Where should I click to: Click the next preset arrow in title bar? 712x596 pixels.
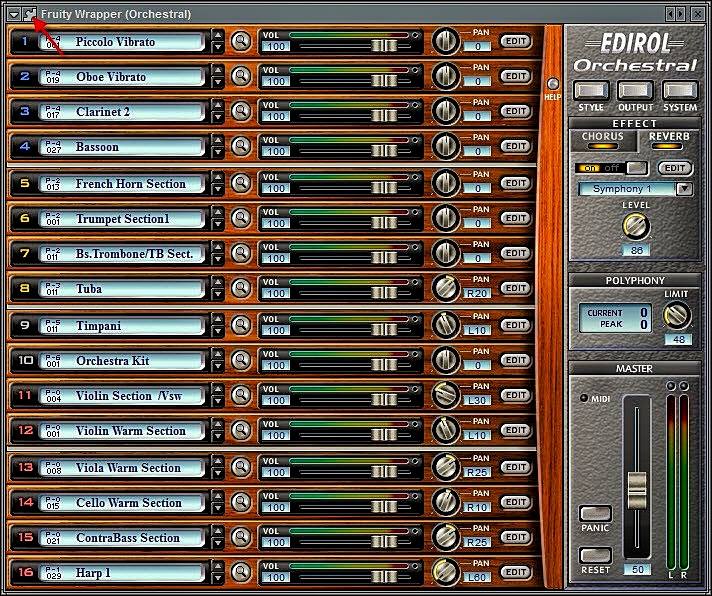680,14
